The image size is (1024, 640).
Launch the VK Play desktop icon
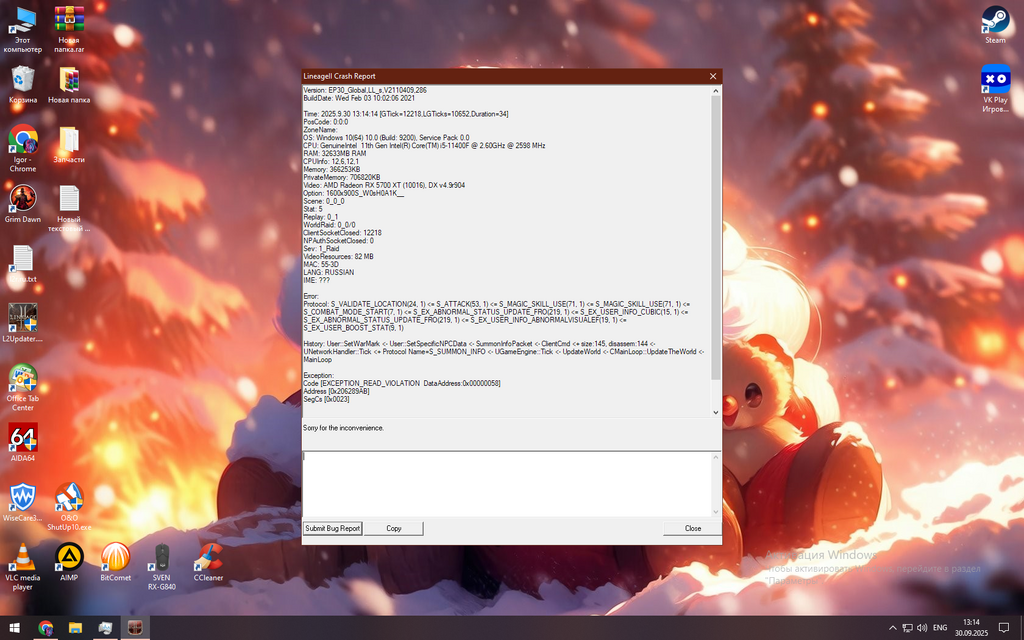[x=995, y=82]
